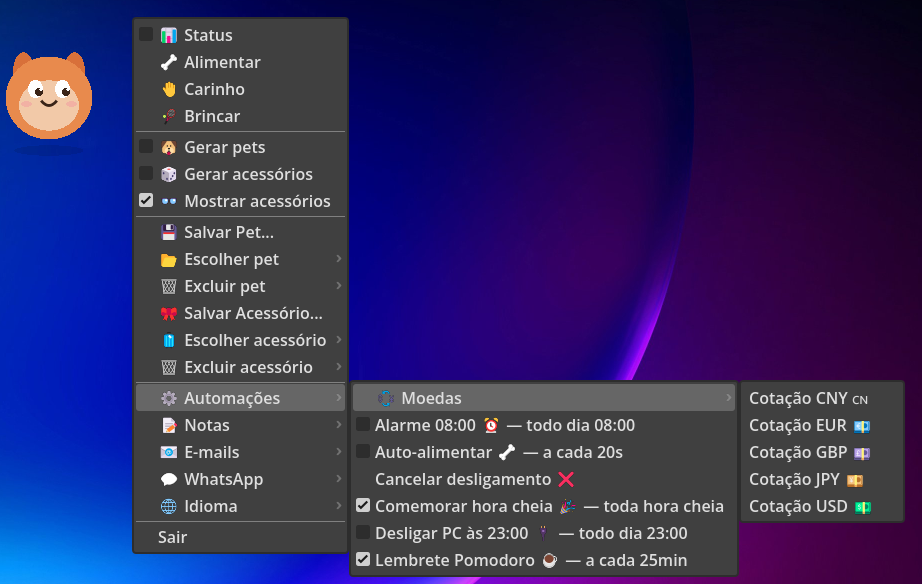
Task: Click the icon in Desligar PC às 23:00
Action: point(543,533)
